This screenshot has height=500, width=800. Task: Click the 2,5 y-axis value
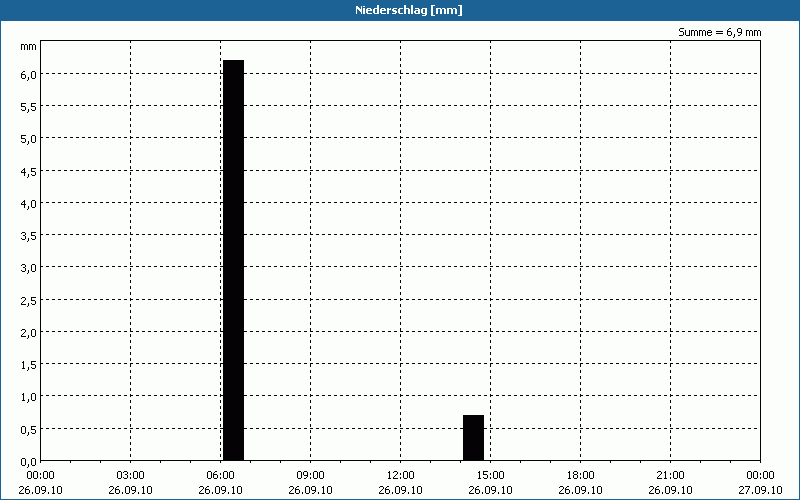click(x=28, y=301)
